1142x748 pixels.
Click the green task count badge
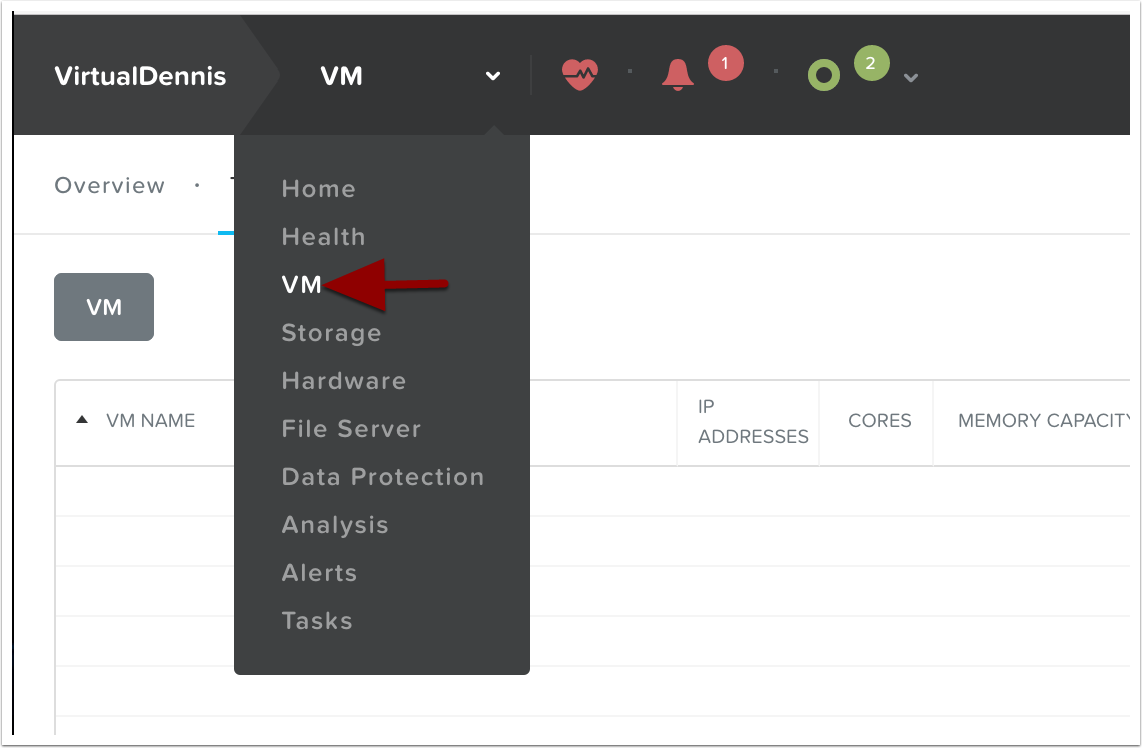871,64
